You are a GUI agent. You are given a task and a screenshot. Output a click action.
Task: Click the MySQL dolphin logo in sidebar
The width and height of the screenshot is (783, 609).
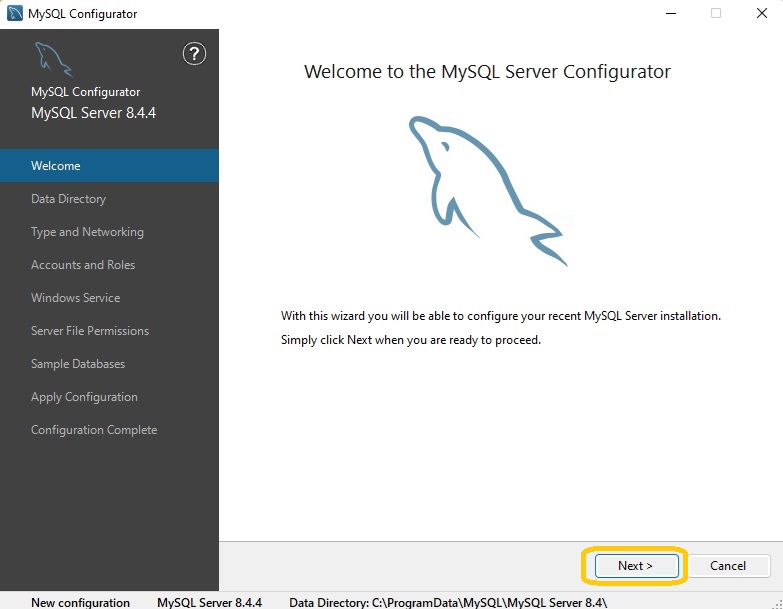click(53, 59)
